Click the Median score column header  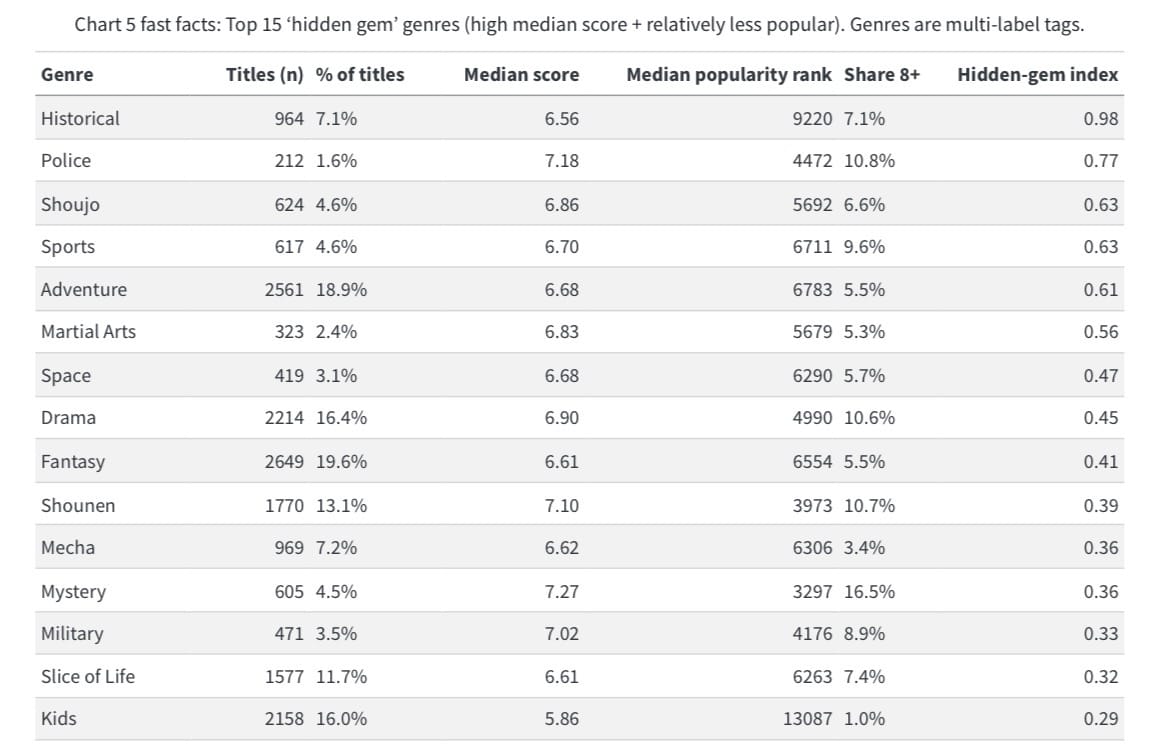[x=521, y=74]
